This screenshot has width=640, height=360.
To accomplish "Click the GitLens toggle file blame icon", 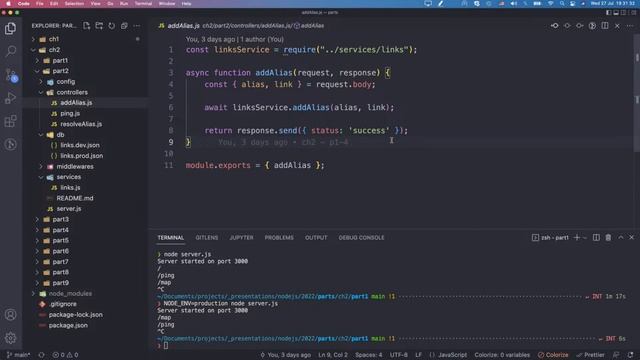I will [592, 26].
